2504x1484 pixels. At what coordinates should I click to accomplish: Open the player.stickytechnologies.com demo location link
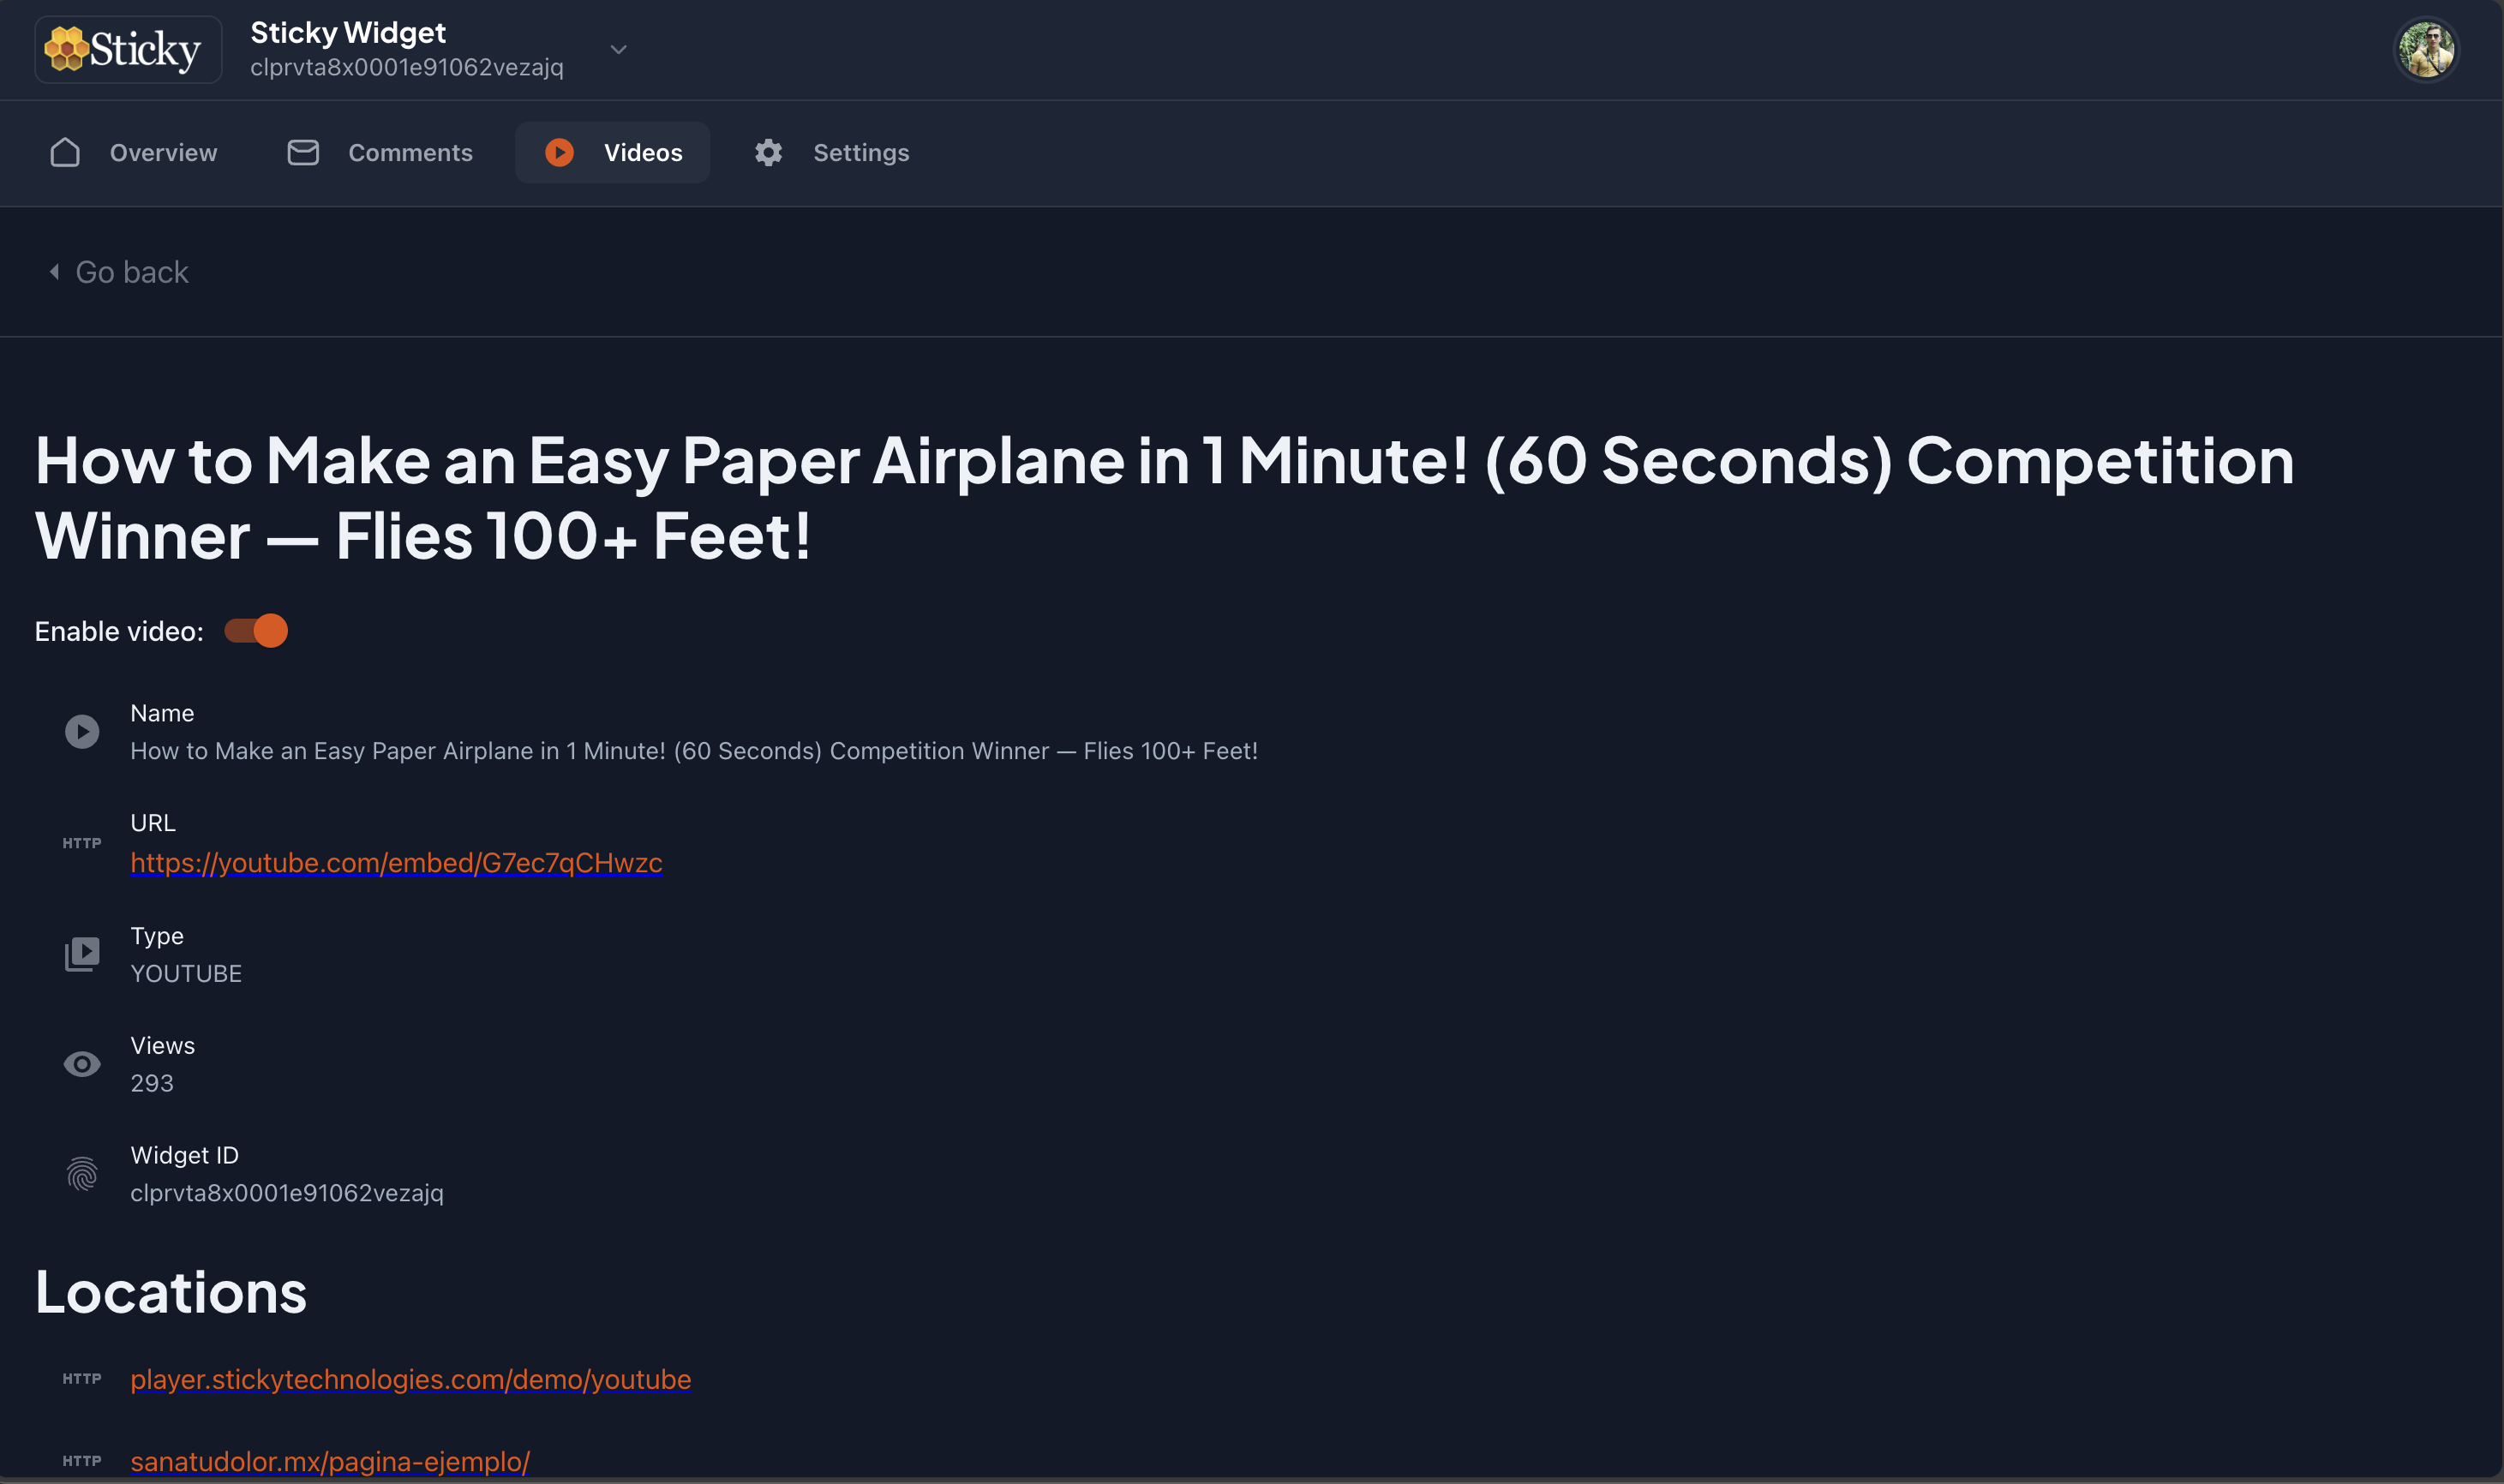pos(410,1379)
